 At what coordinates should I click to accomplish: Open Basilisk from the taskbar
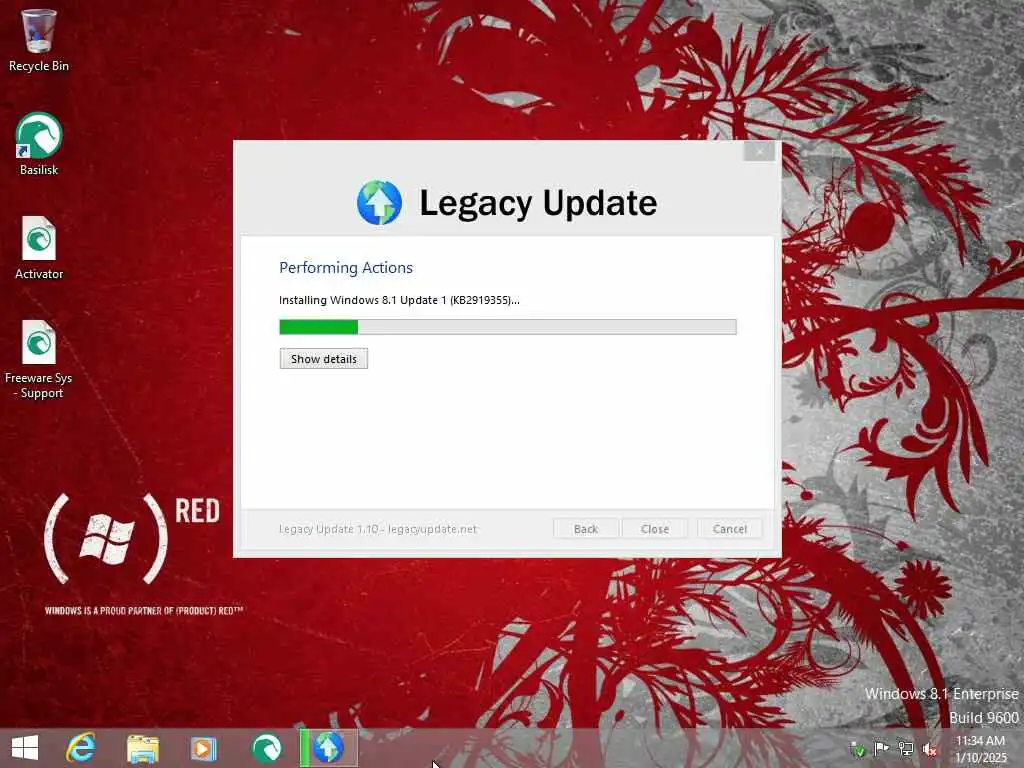click(x=266, y=748)
